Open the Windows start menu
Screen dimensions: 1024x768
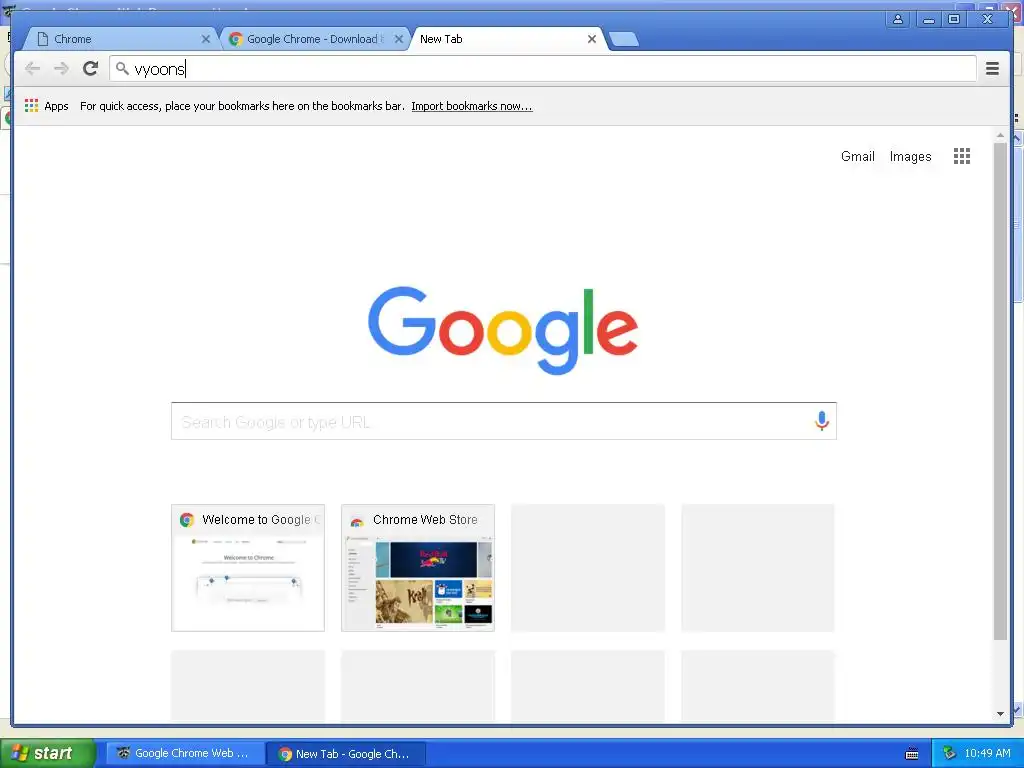48,753
